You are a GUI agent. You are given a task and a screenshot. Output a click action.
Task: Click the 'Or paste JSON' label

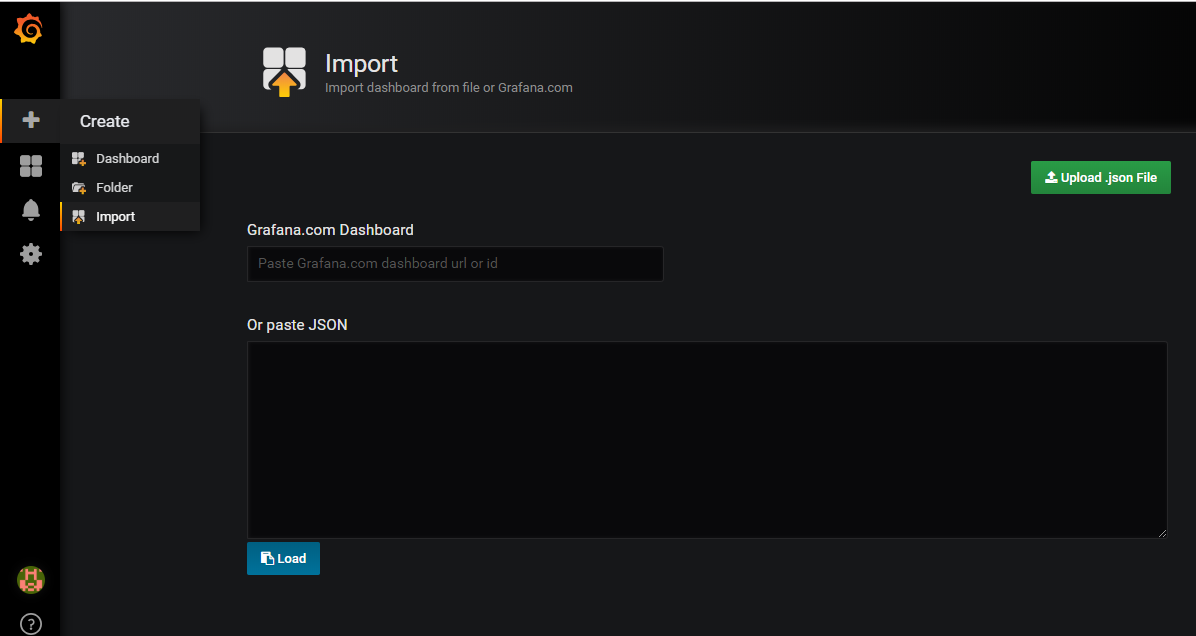[297, 326]
